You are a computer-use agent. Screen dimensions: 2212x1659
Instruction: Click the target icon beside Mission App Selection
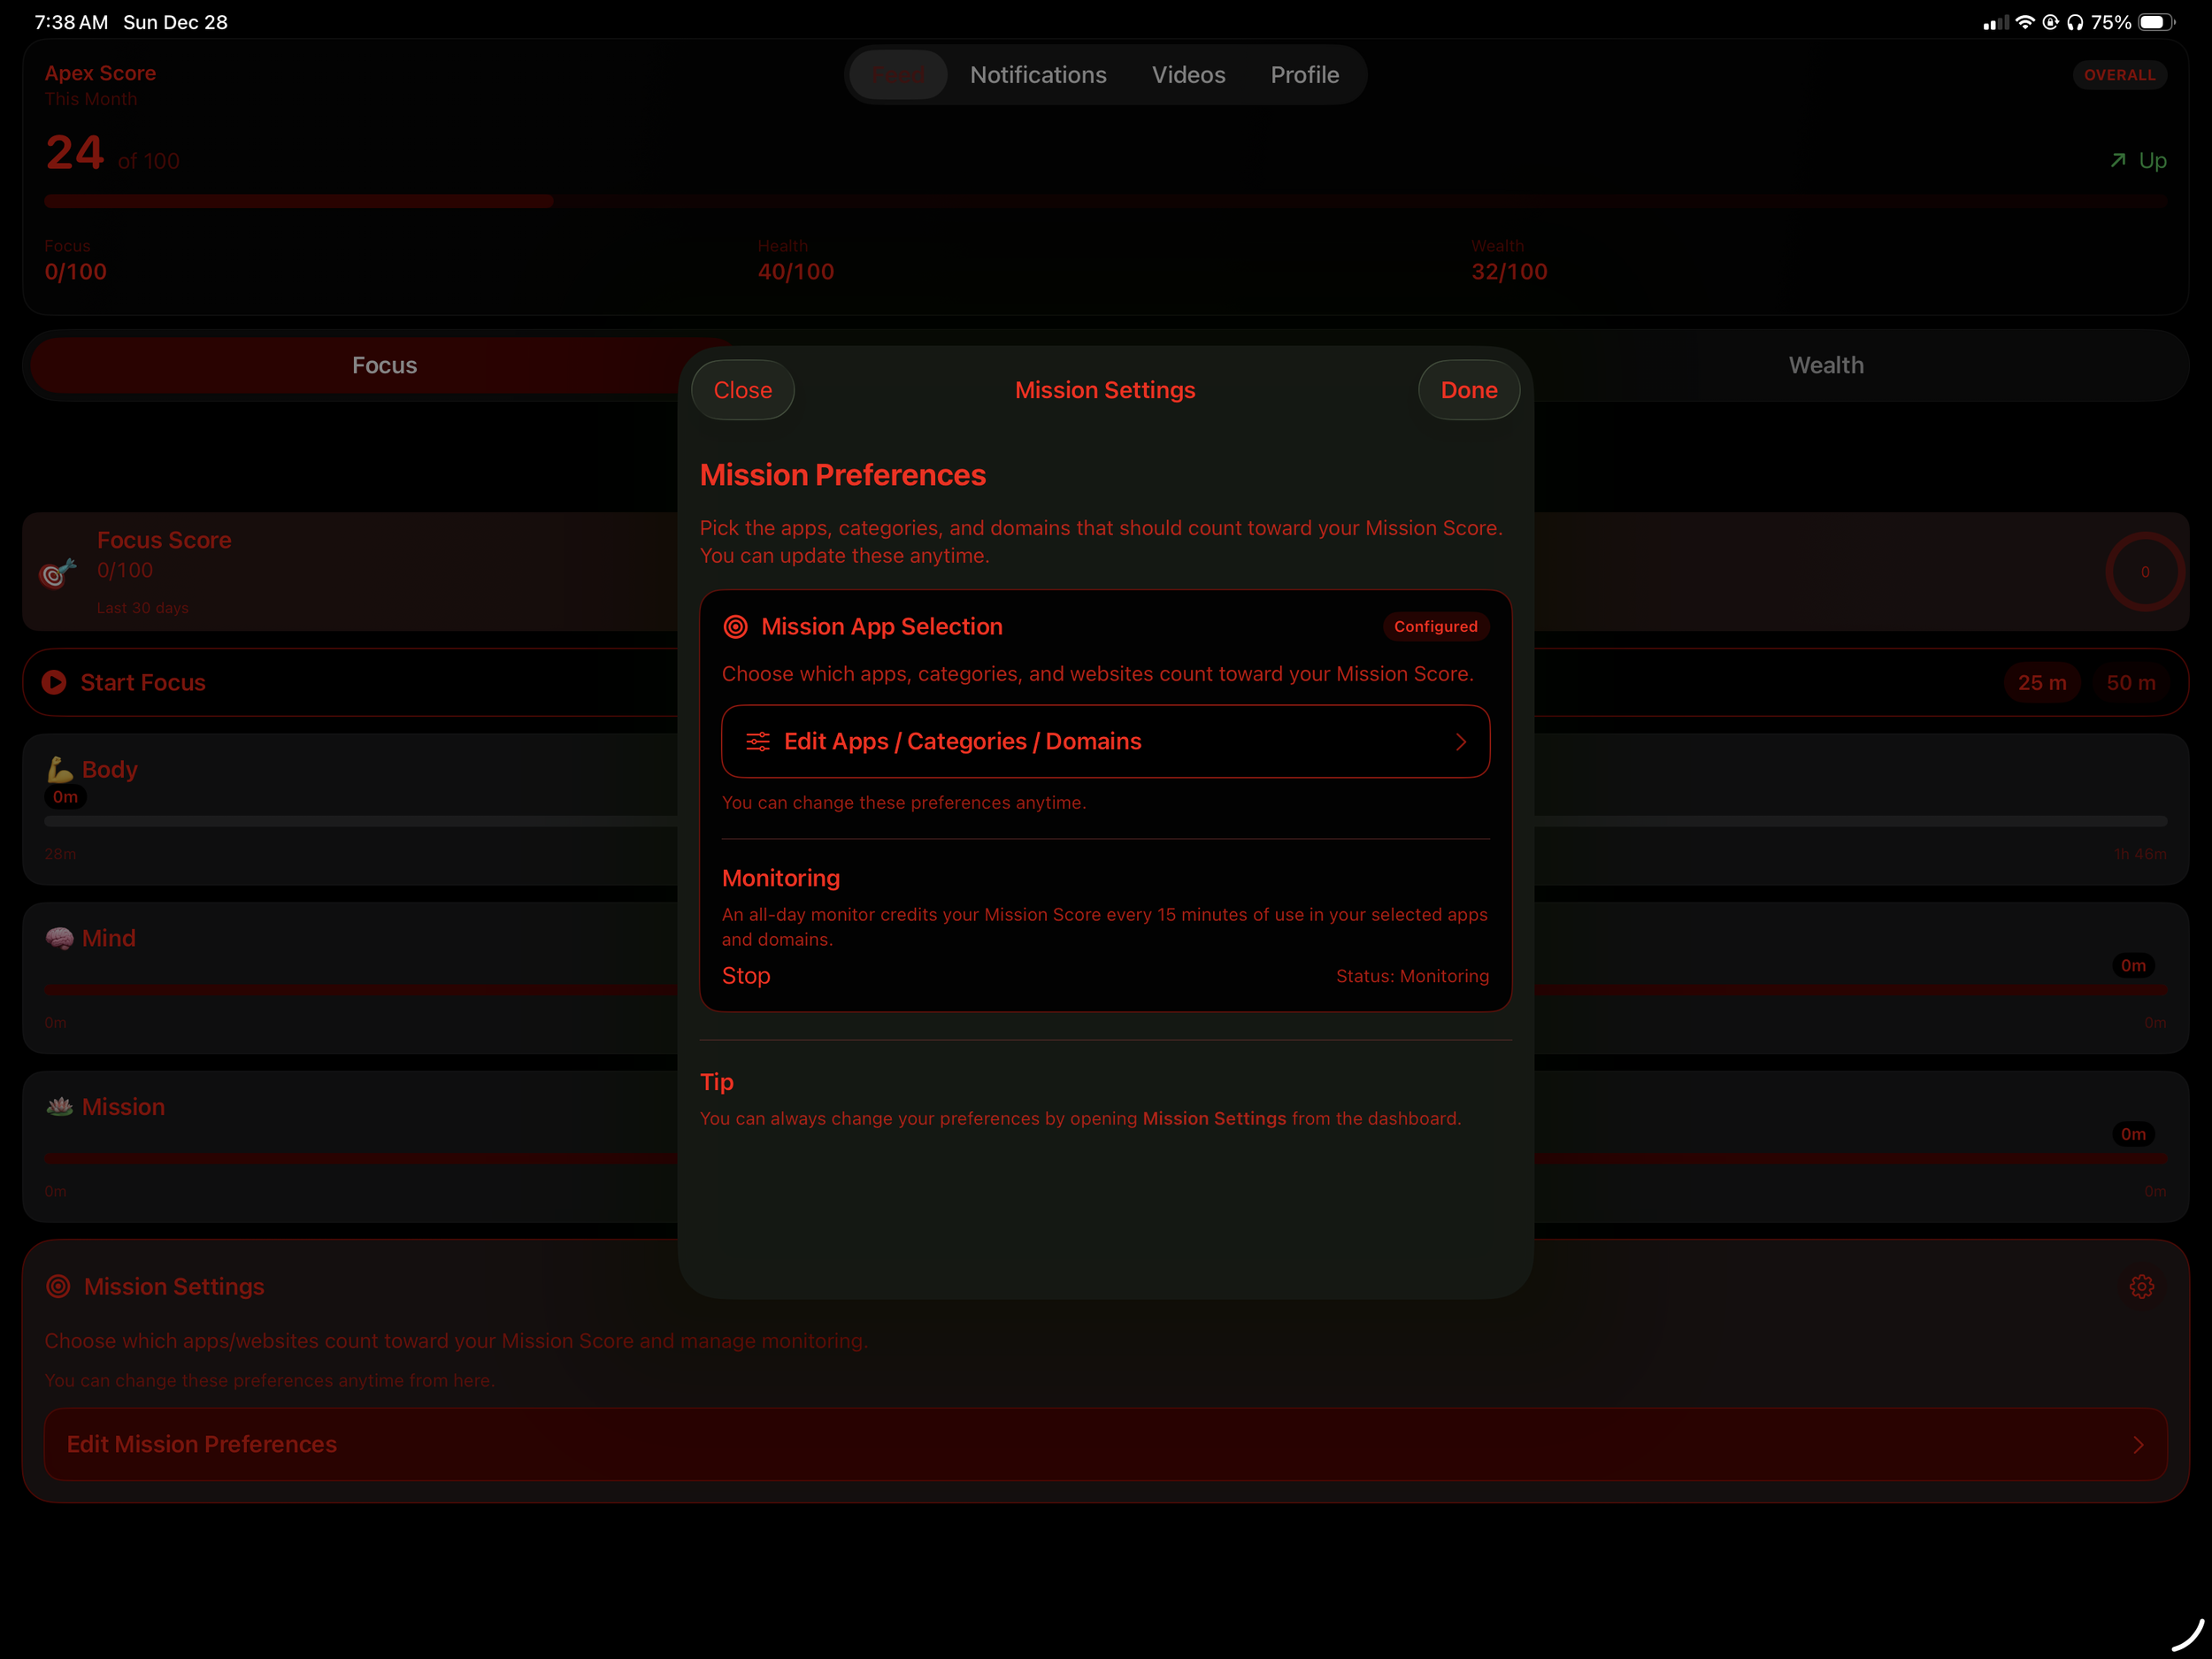[x=735, y=627]
